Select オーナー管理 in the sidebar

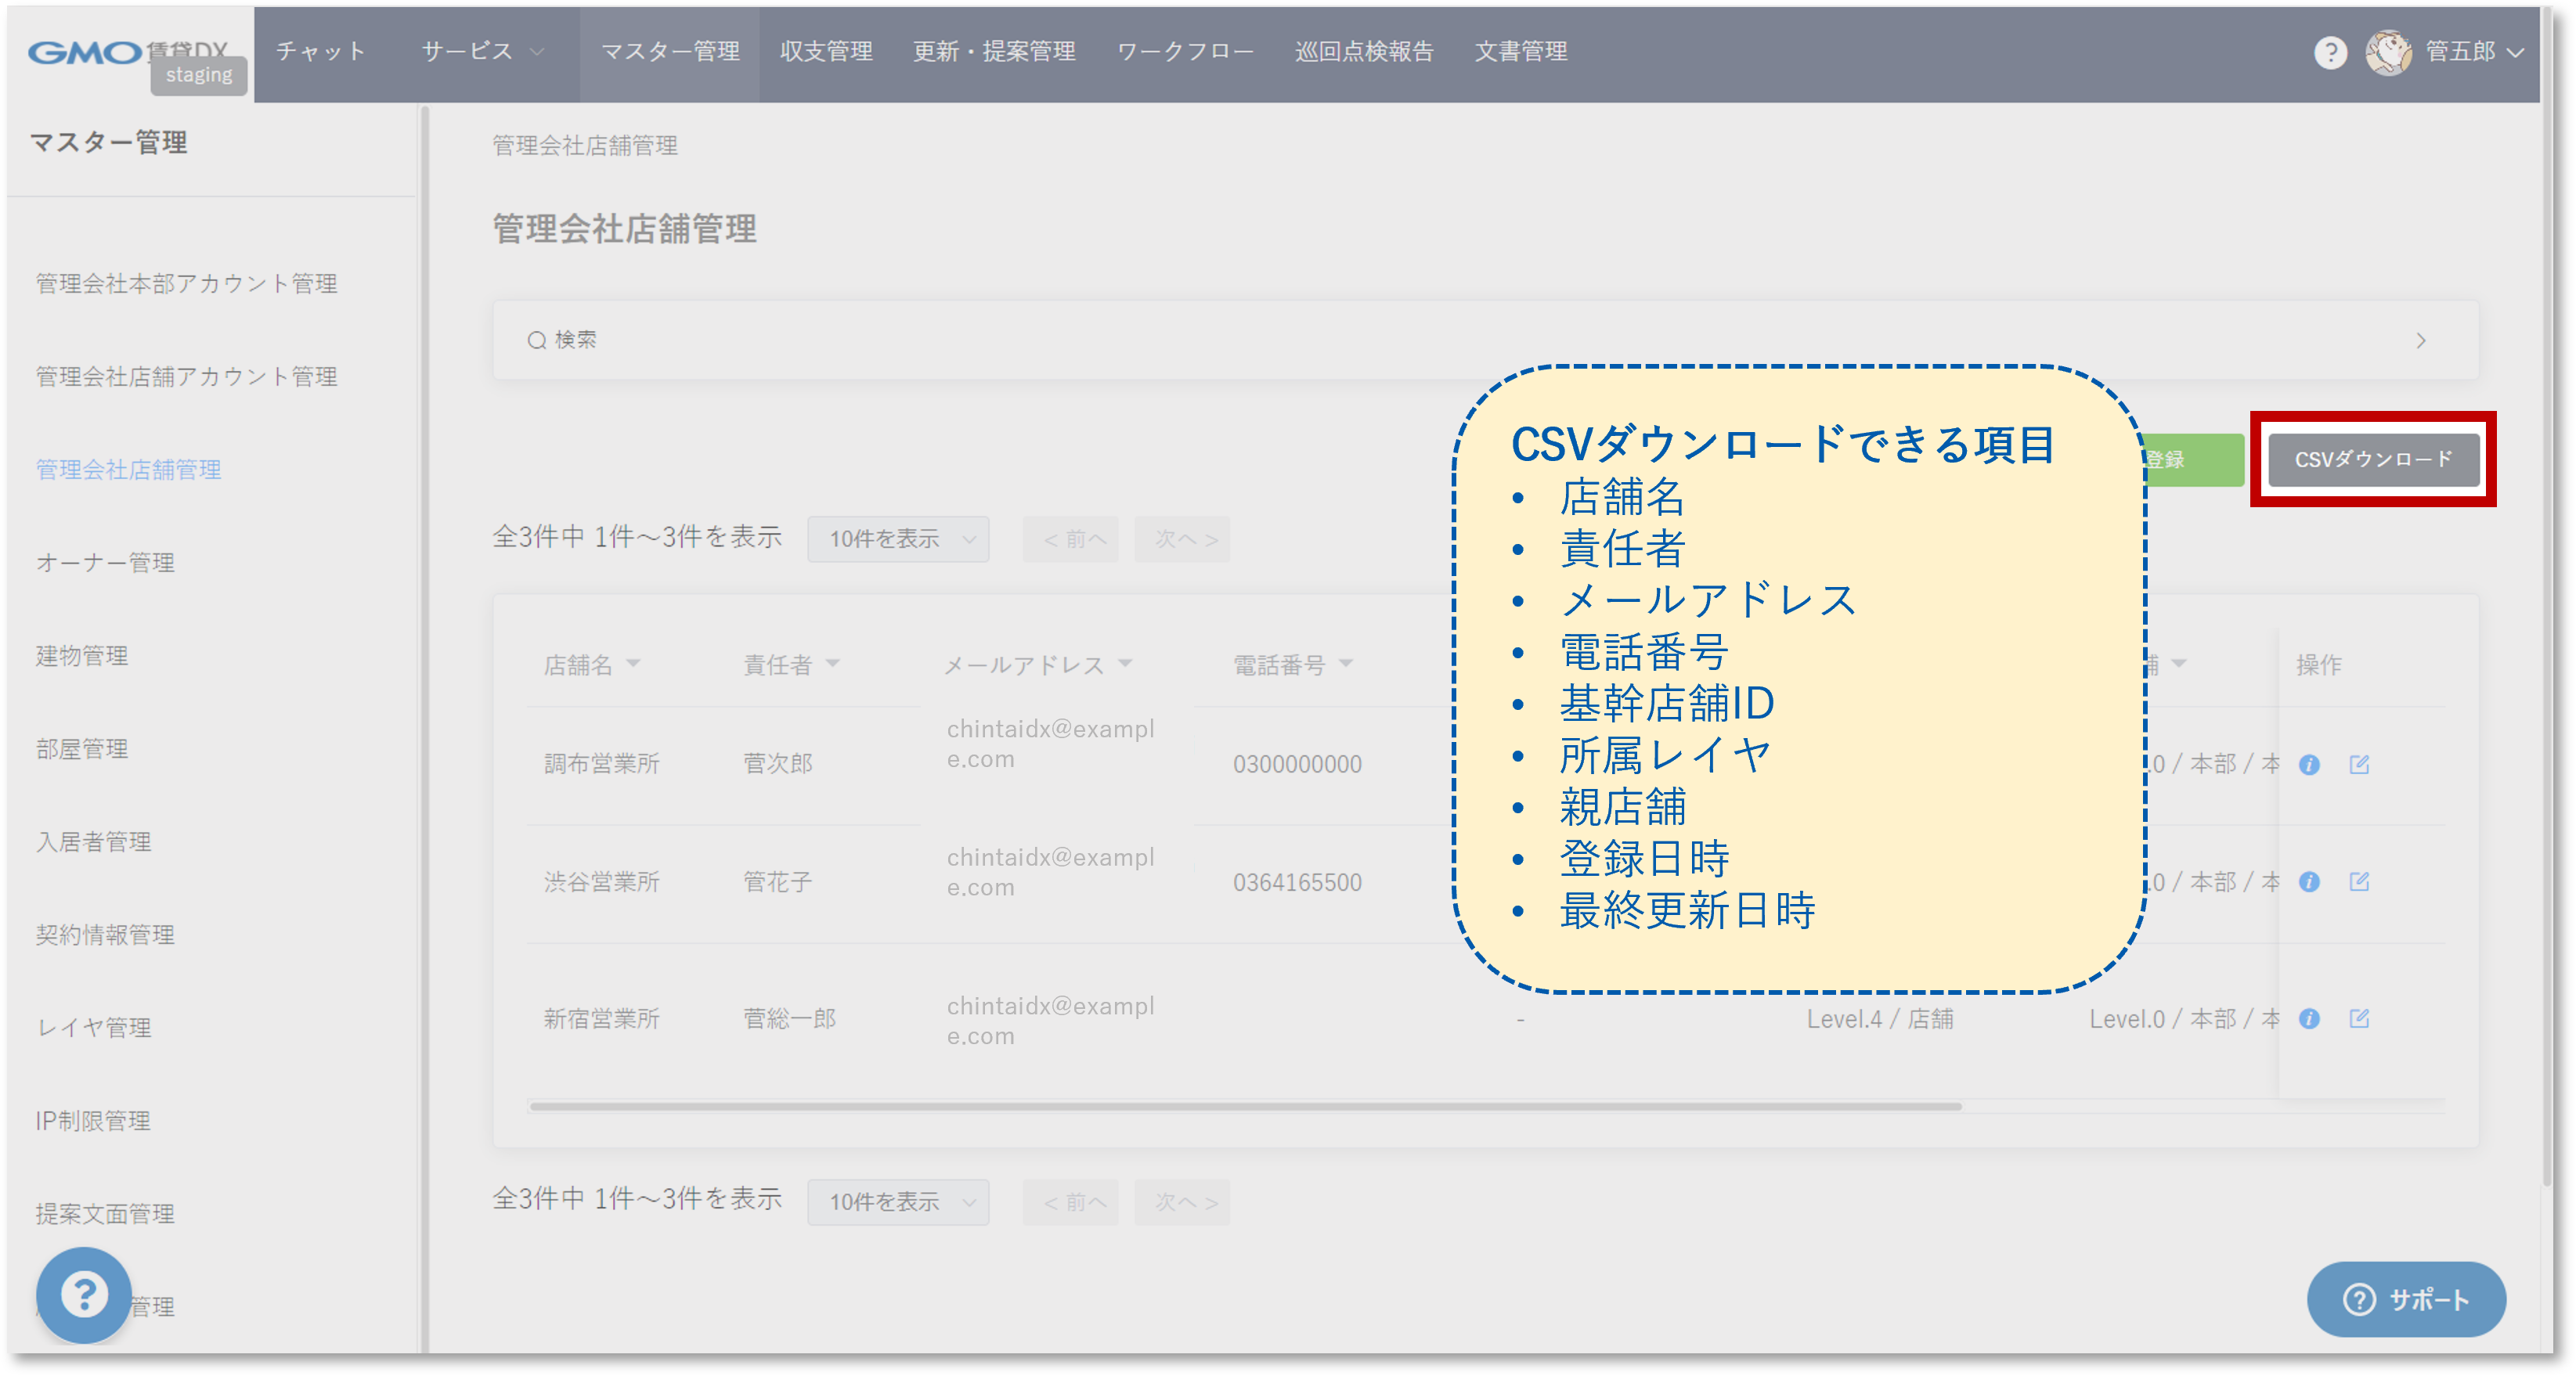pos(105,563)
